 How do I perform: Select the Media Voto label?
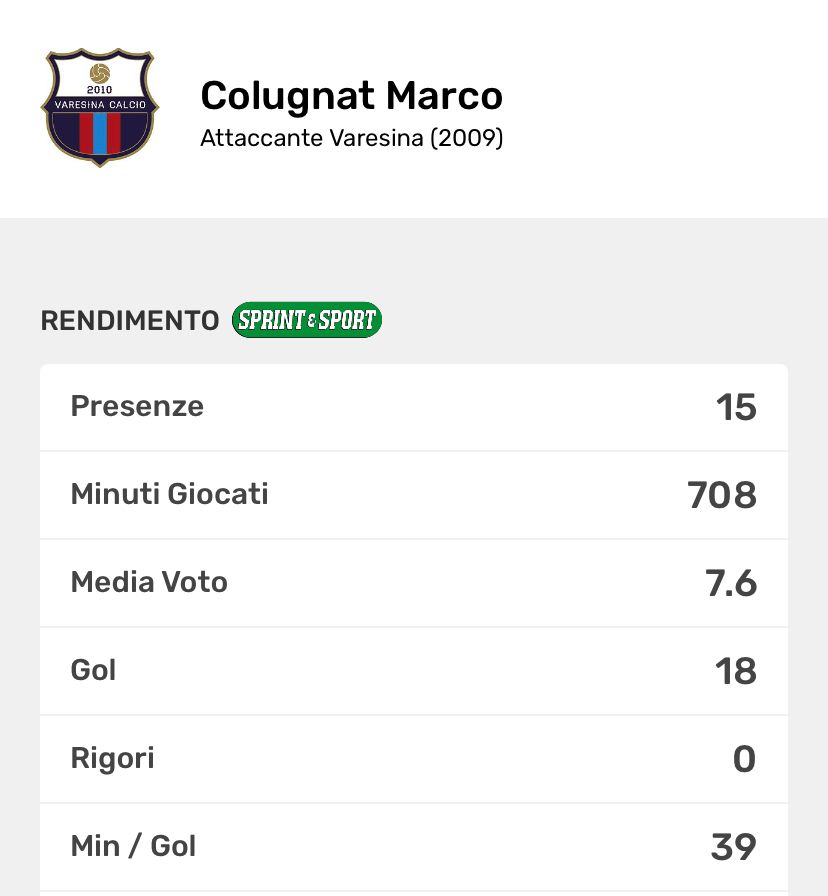coord(149,582)
